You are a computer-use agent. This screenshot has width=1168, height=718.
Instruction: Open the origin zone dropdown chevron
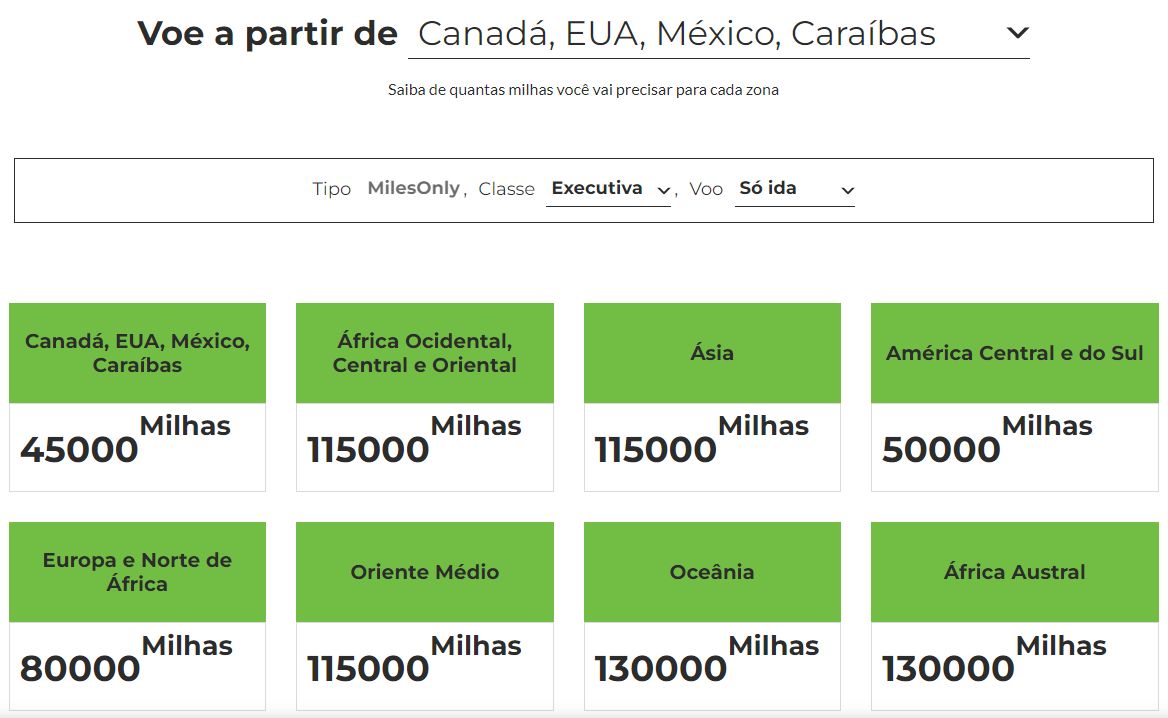pyautogui.click(x=1017, y=33)
